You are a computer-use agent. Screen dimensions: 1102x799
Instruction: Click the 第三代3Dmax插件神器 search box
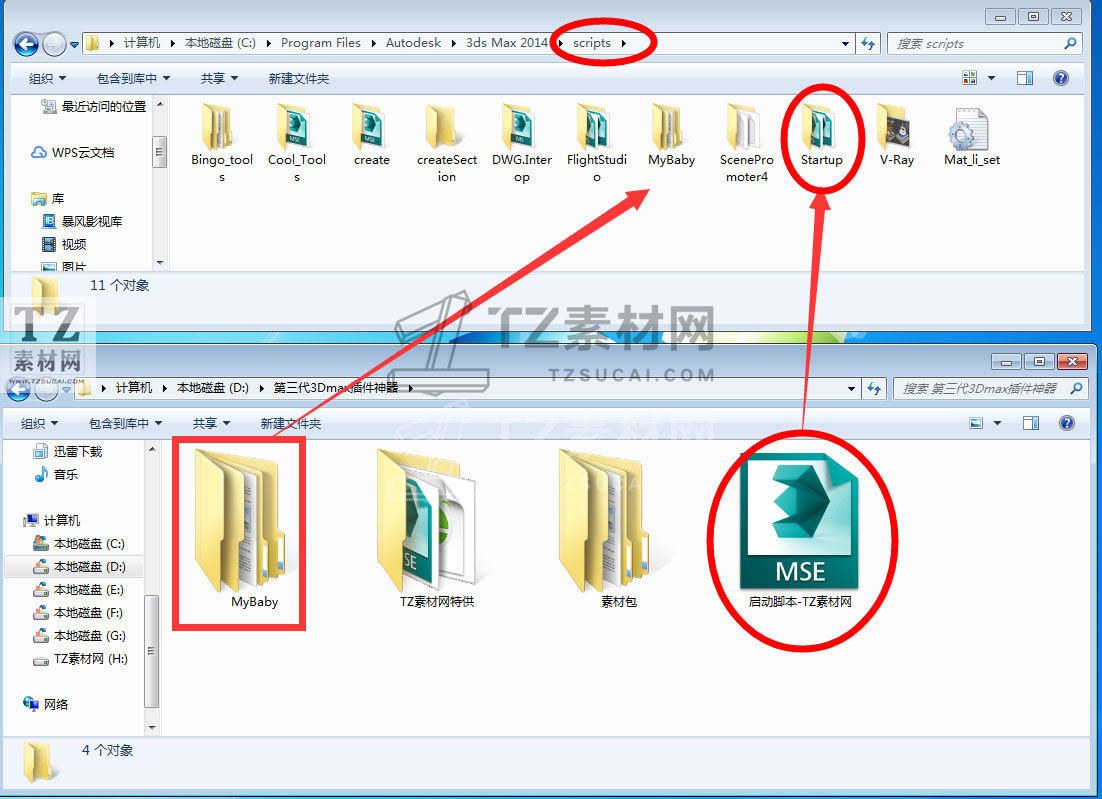tap(990, 388)
